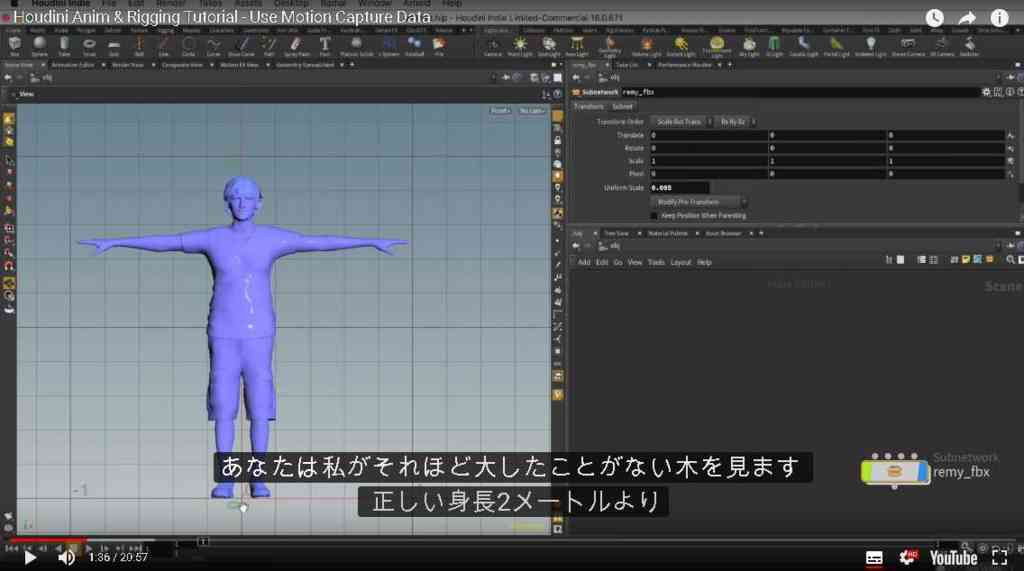Toggle Keep Position When Parenting checkbox
The height and width of the screenshot is (571, 1024).
click(654, 216)
